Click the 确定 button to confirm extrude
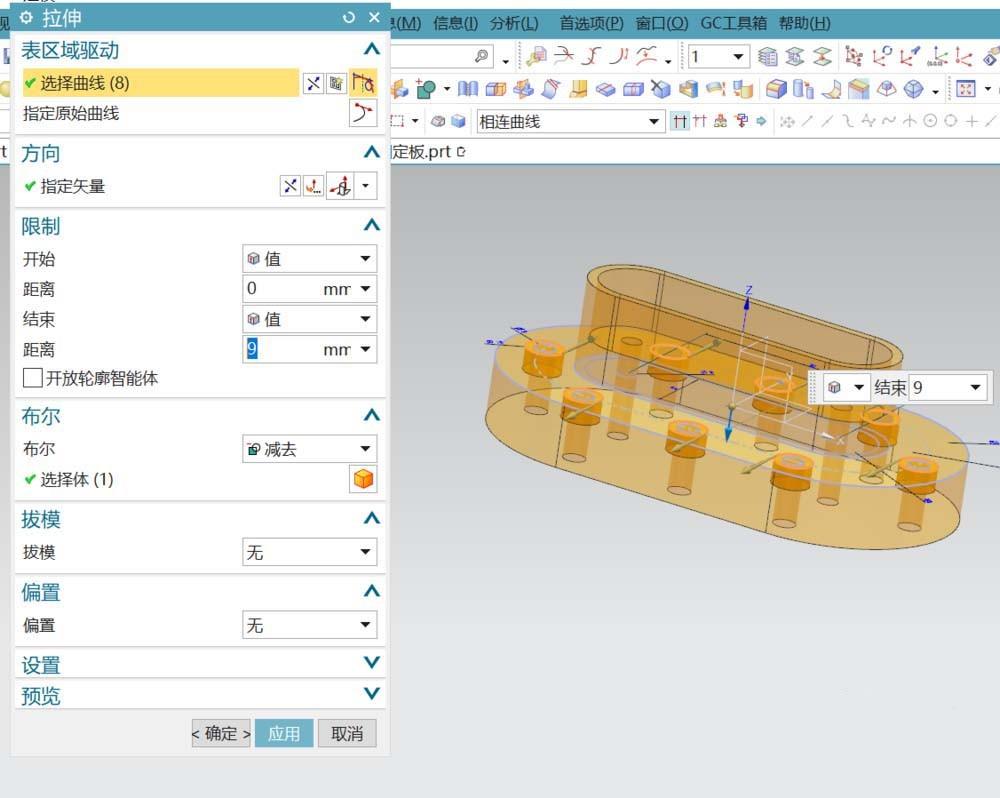The height and width of the screenshot is (798, 1000). click(x=219, y=733)
